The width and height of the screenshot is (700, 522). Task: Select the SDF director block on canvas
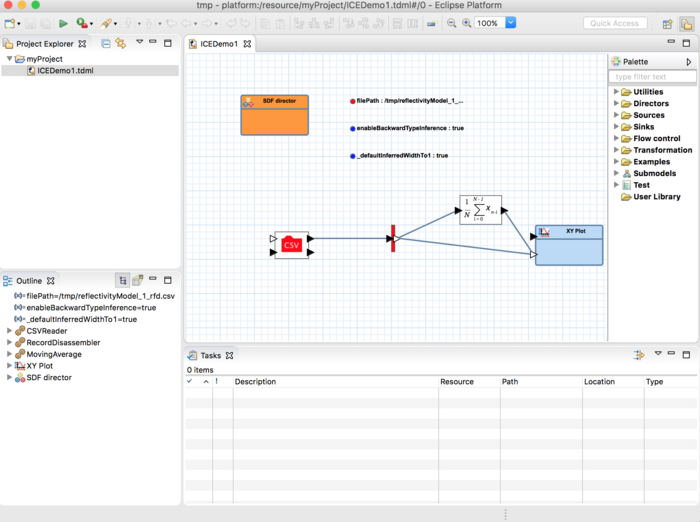275,115
